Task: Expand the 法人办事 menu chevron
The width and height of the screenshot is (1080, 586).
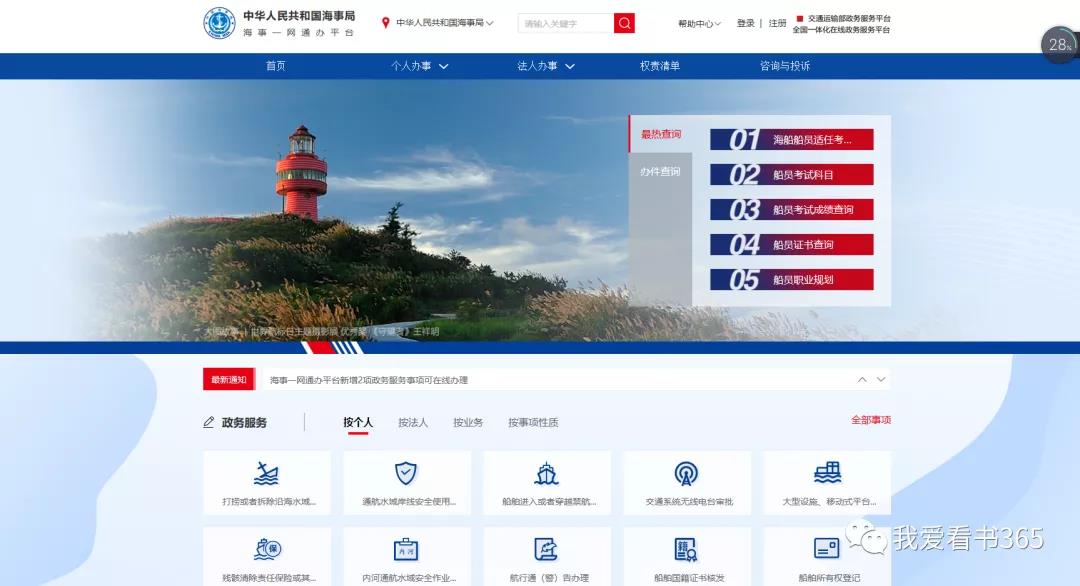Action: point(570,66)
